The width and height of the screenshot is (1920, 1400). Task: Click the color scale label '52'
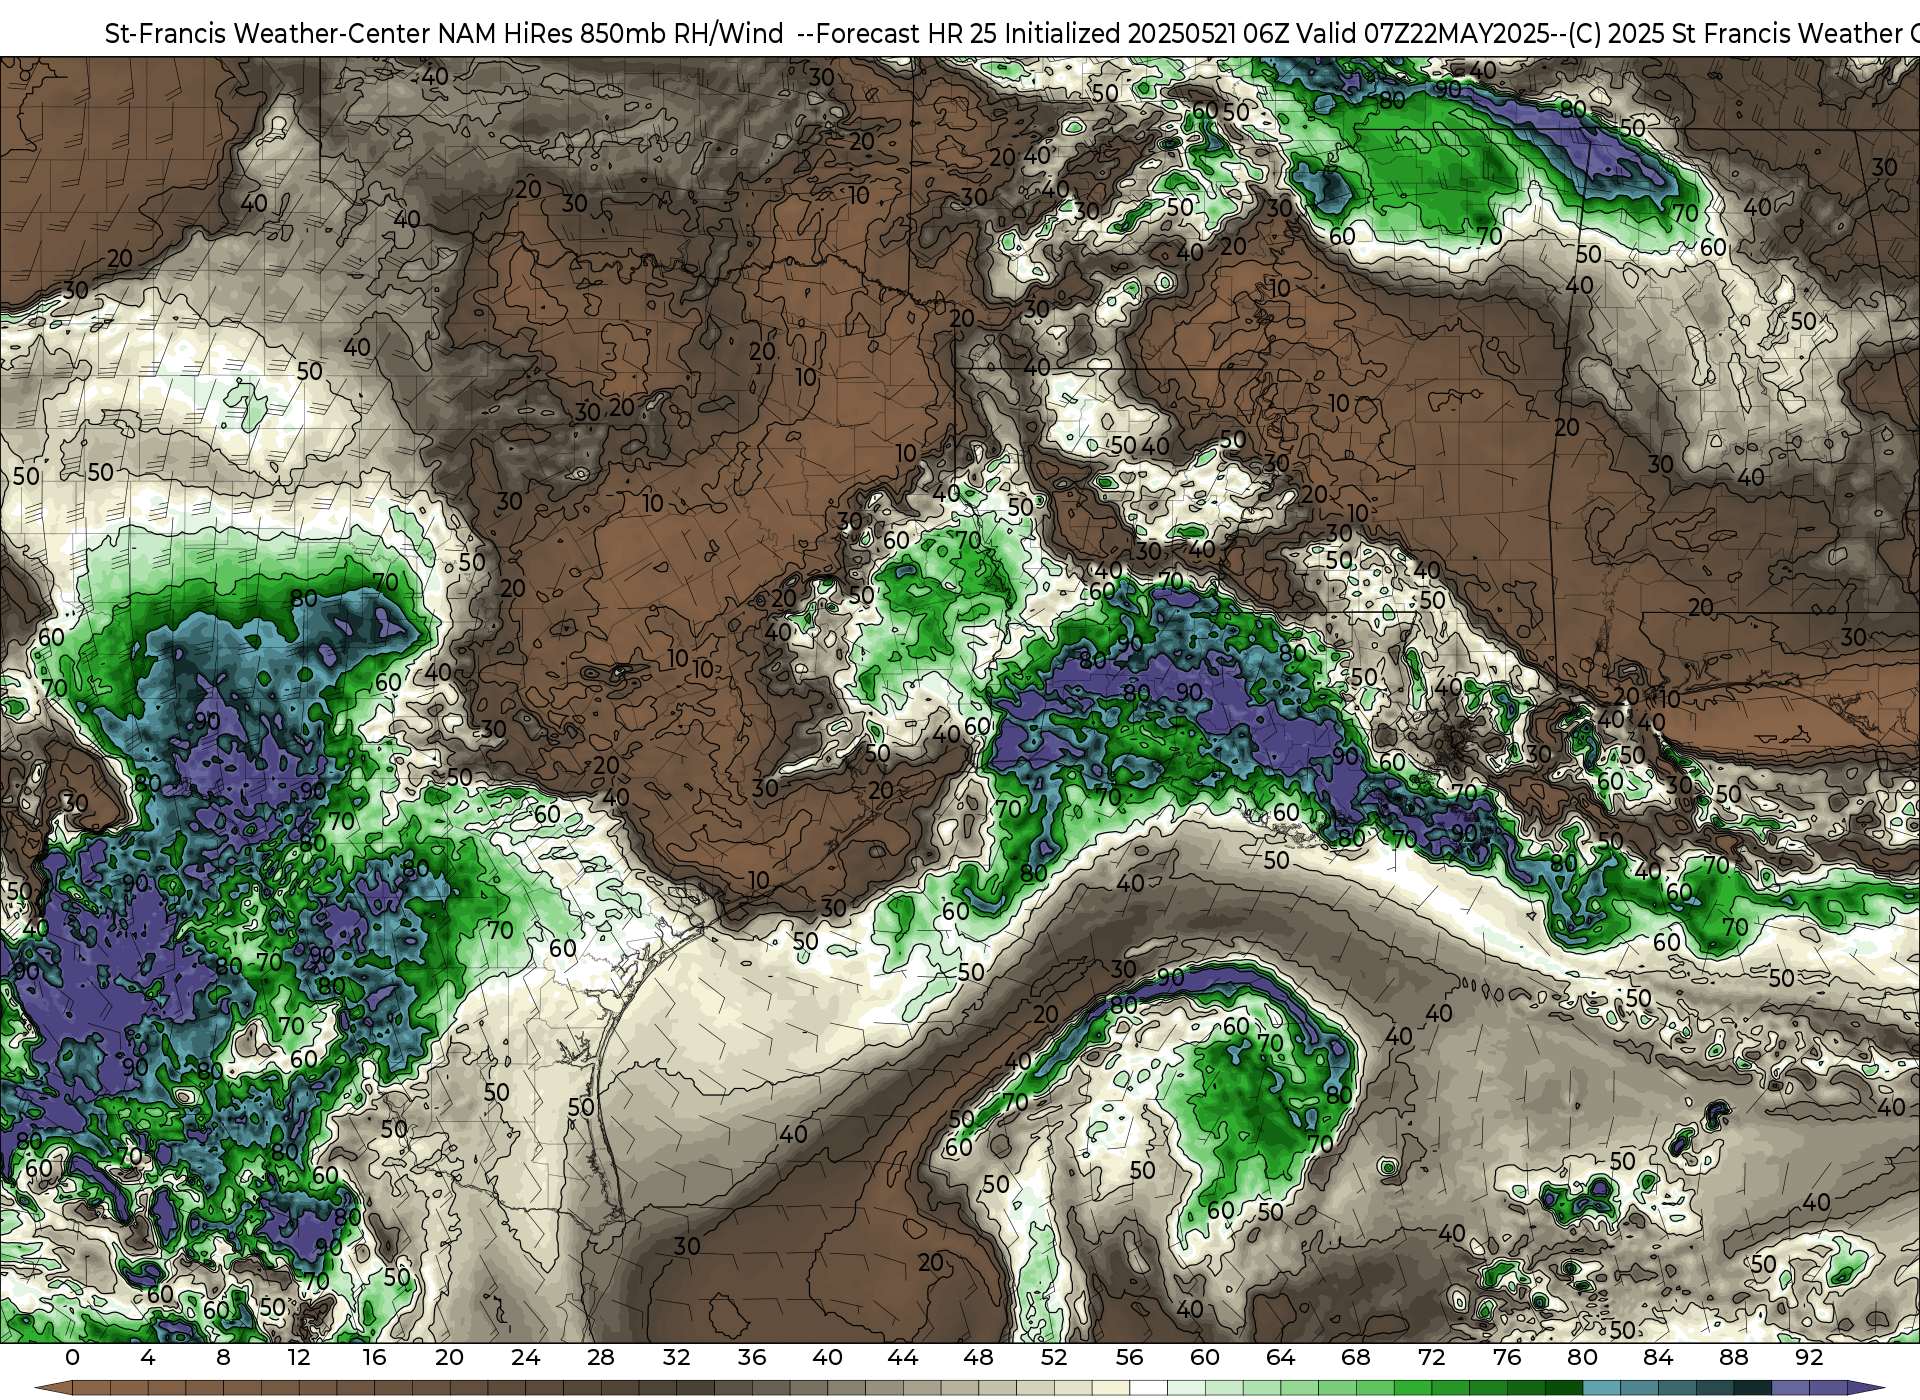(1054, 1357)
